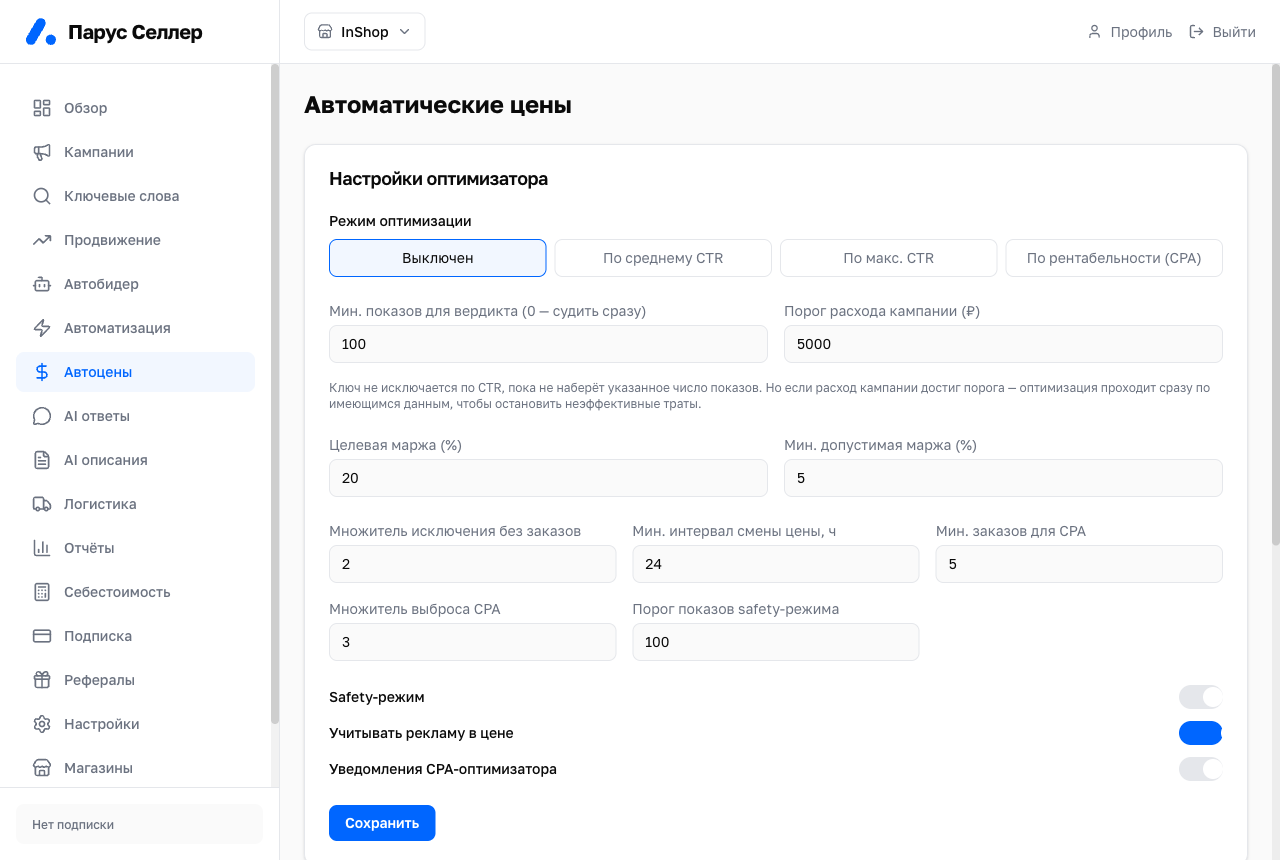Select По среднему CTR mode
1280x860 pixels.
click(663, 258)
